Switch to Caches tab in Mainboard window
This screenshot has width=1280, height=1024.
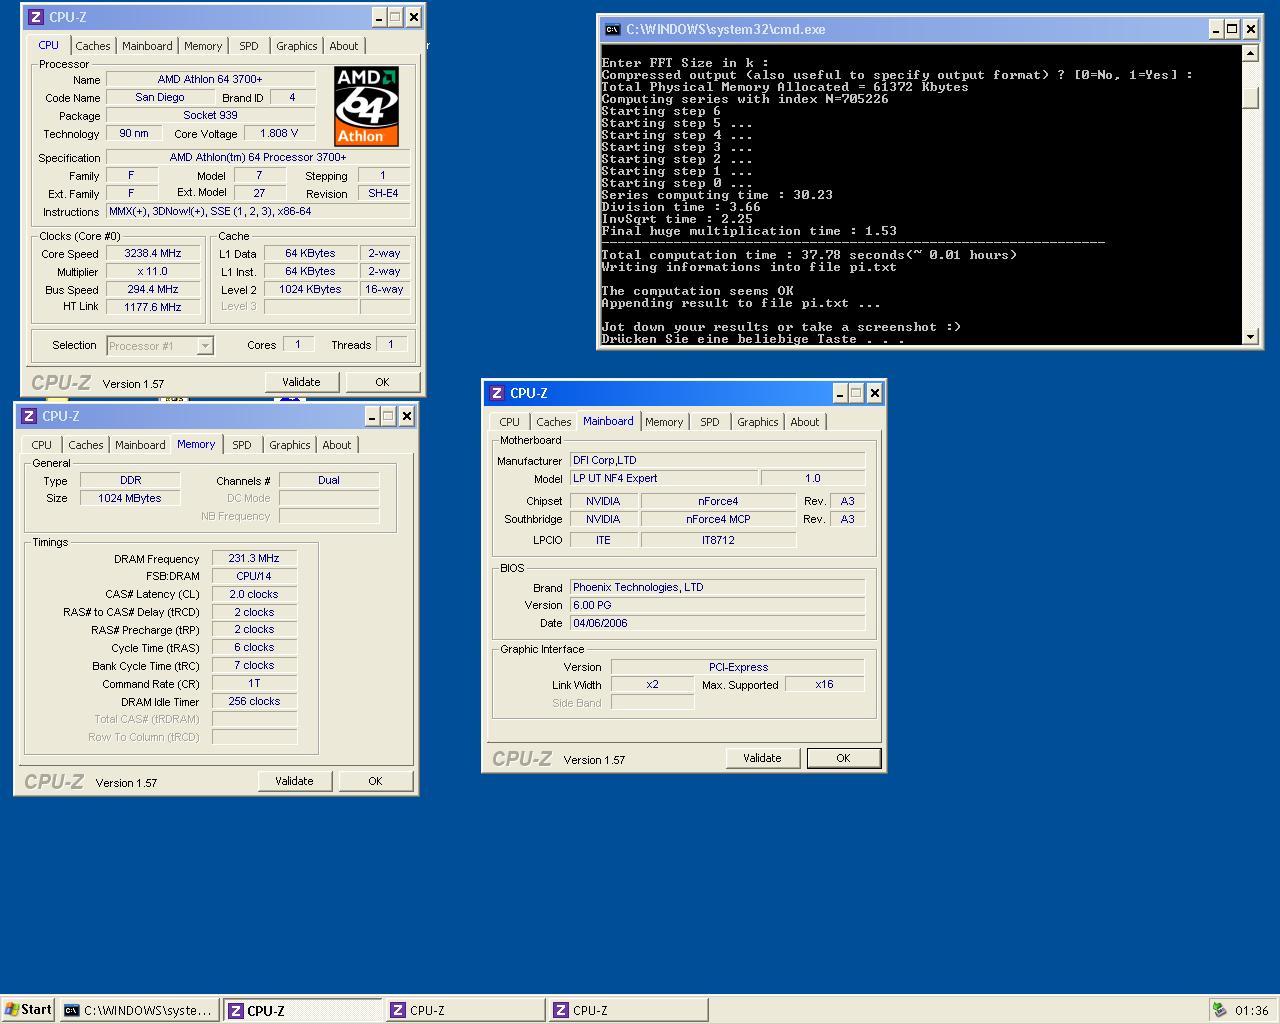[x=554, y=422]
